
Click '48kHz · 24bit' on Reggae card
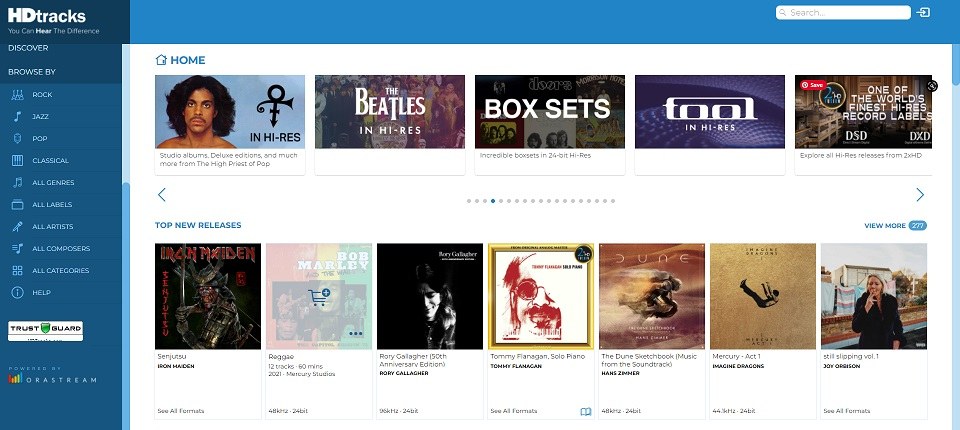pos(288,411)
